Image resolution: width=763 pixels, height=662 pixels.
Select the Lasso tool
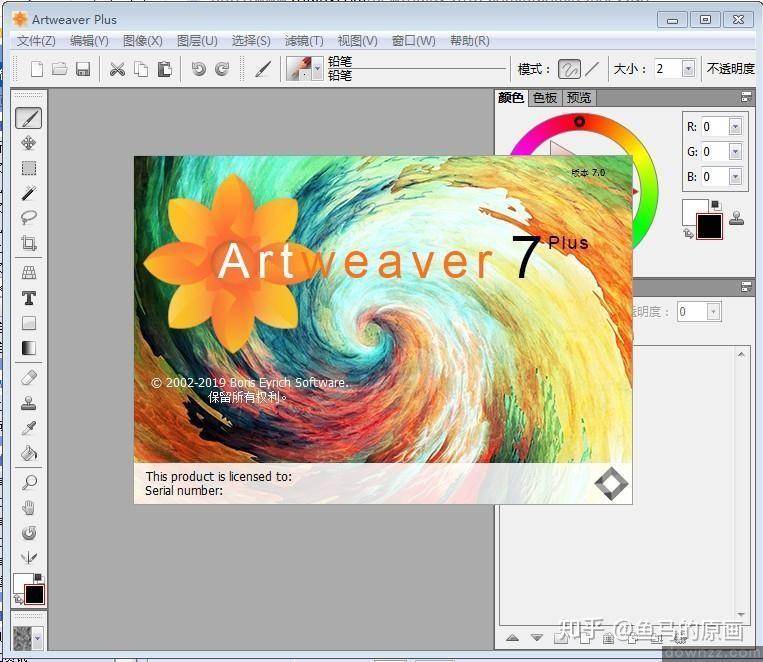[29, 218]
